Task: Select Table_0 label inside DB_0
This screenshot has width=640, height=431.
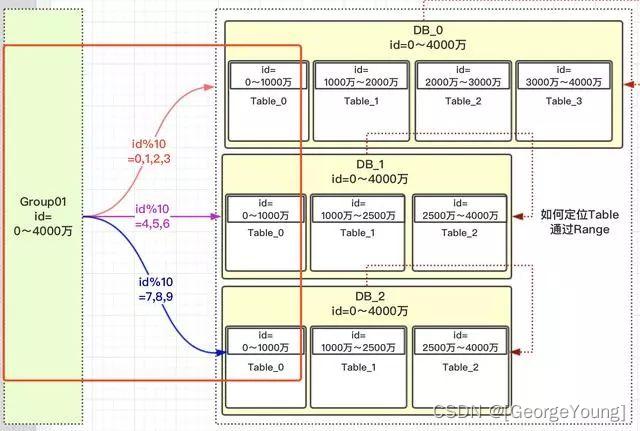Action: tap(269, 101)
